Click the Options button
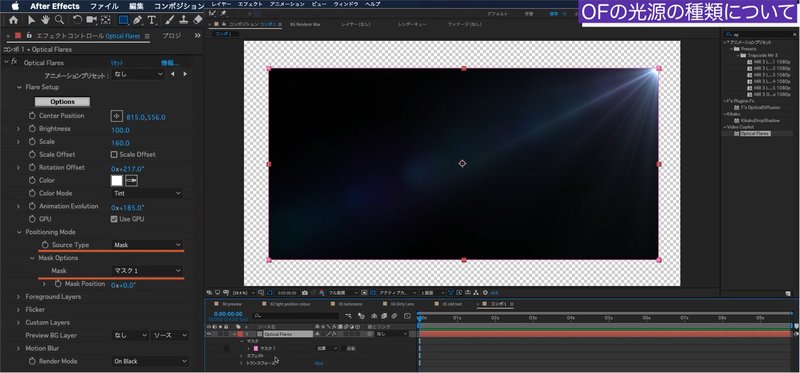800x373 pixels. (x=62, y=102)
